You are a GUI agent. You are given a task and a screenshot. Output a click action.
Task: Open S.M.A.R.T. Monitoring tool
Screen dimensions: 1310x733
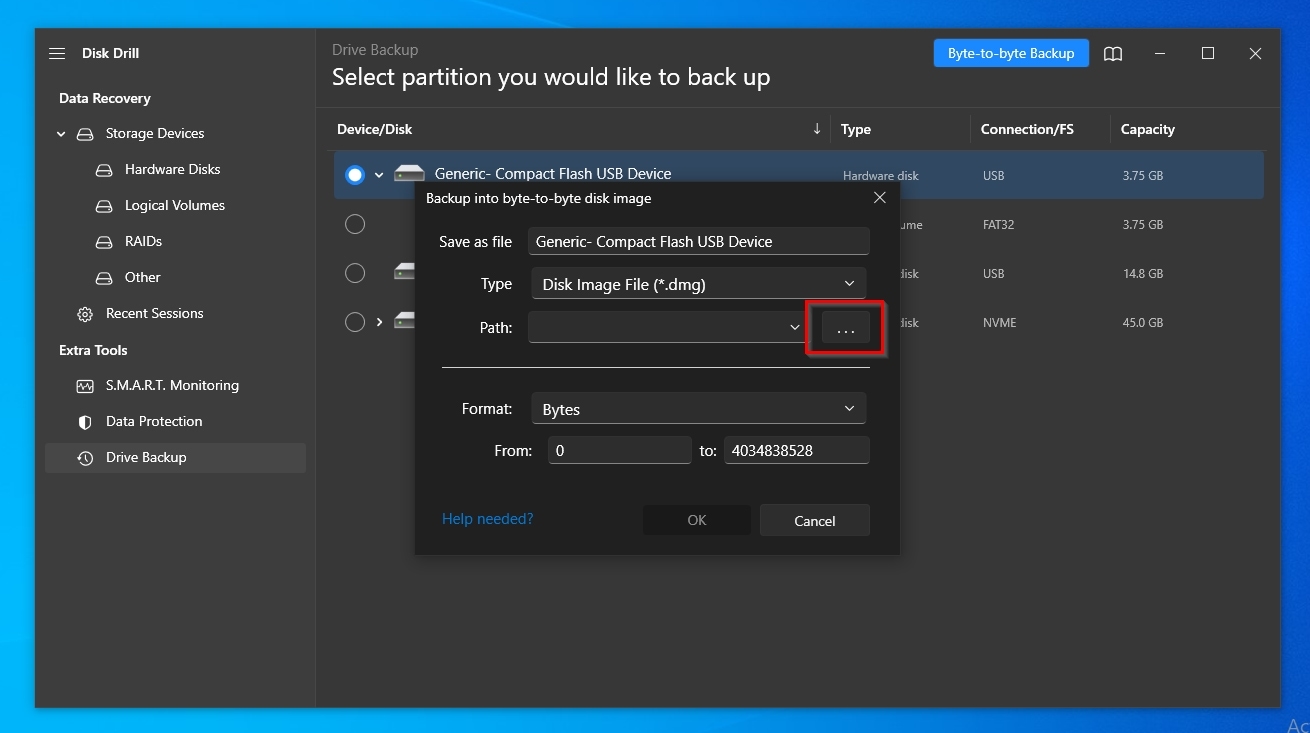pyautogui.click(x=172, y=386)
